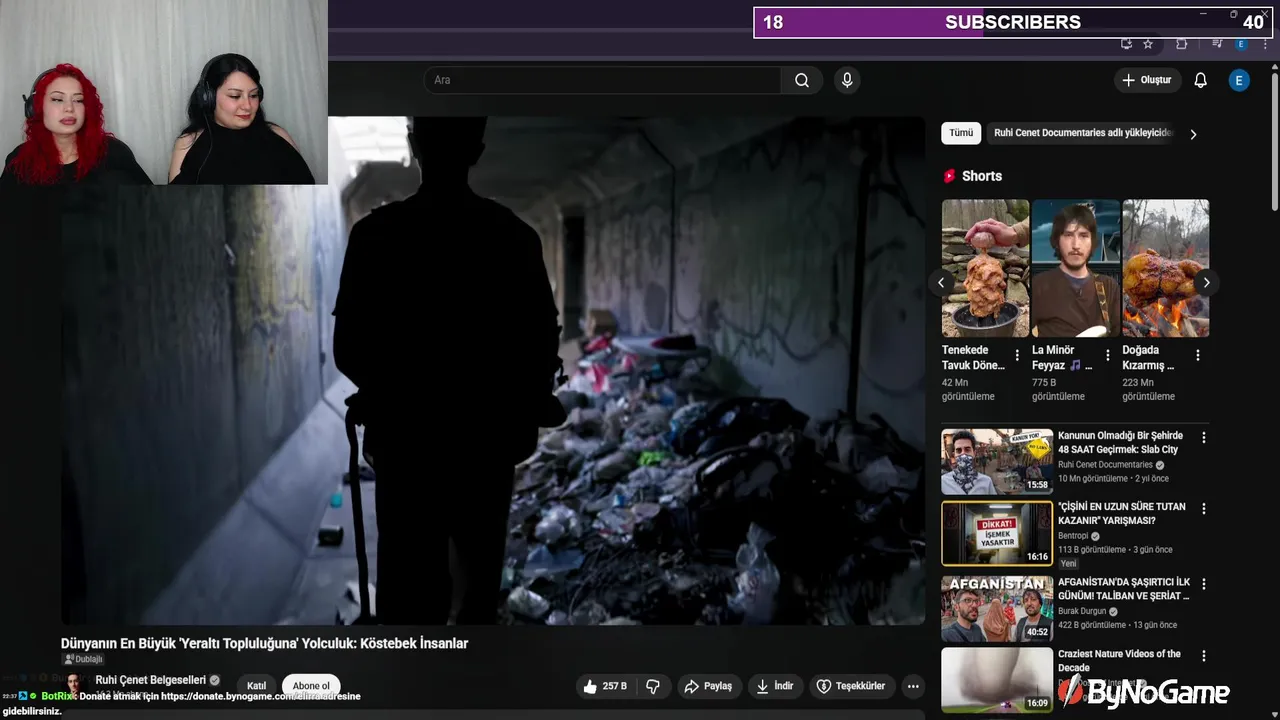This screenshot has height=720, width=1280.
Task: Show next Shorts with right arrow
Action: (1206, 283)
